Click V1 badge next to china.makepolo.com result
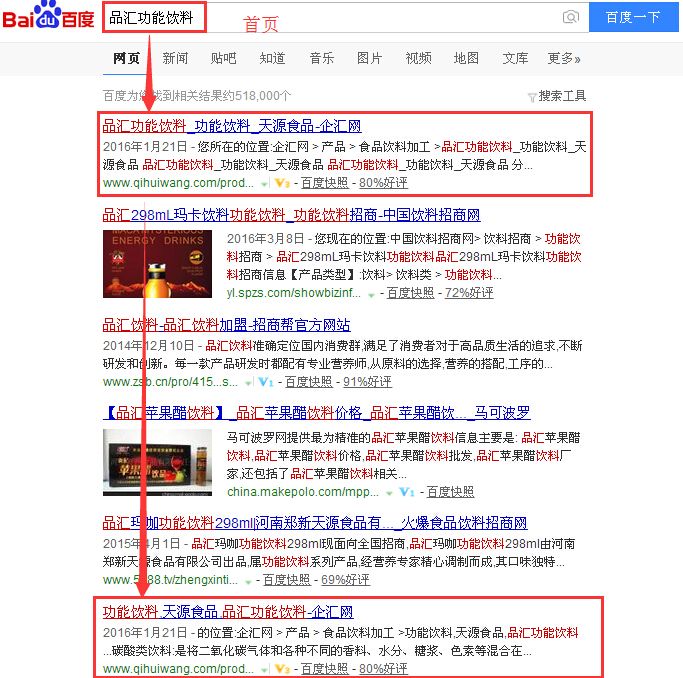 click(406, 492)
